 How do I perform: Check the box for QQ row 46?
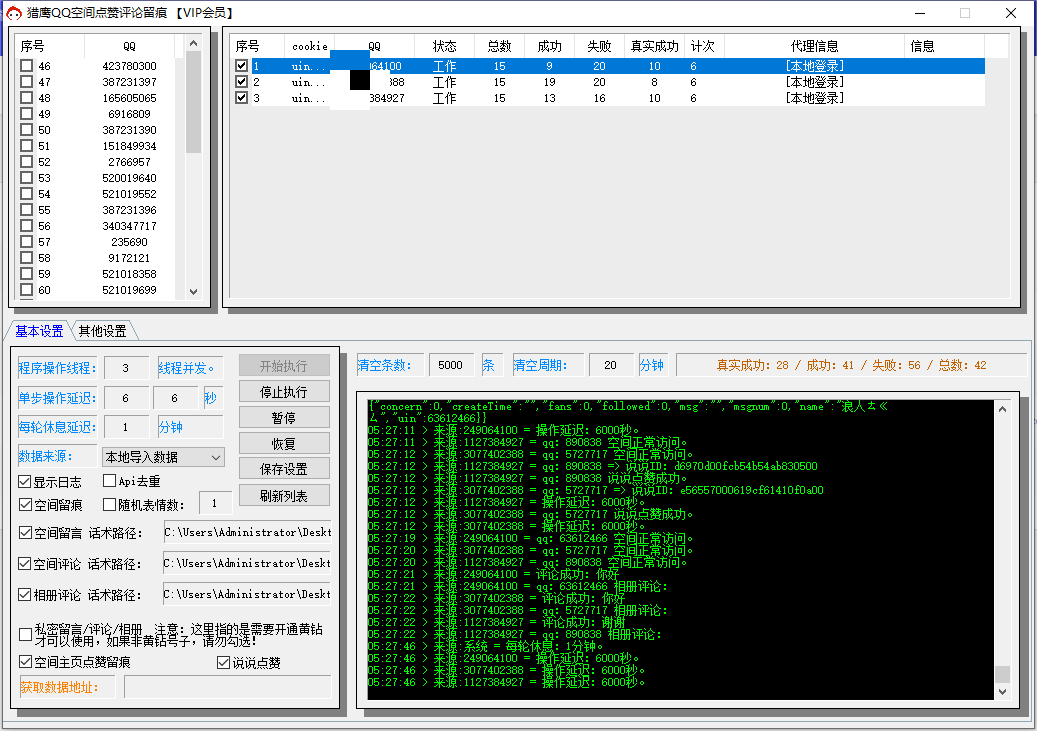26,65
